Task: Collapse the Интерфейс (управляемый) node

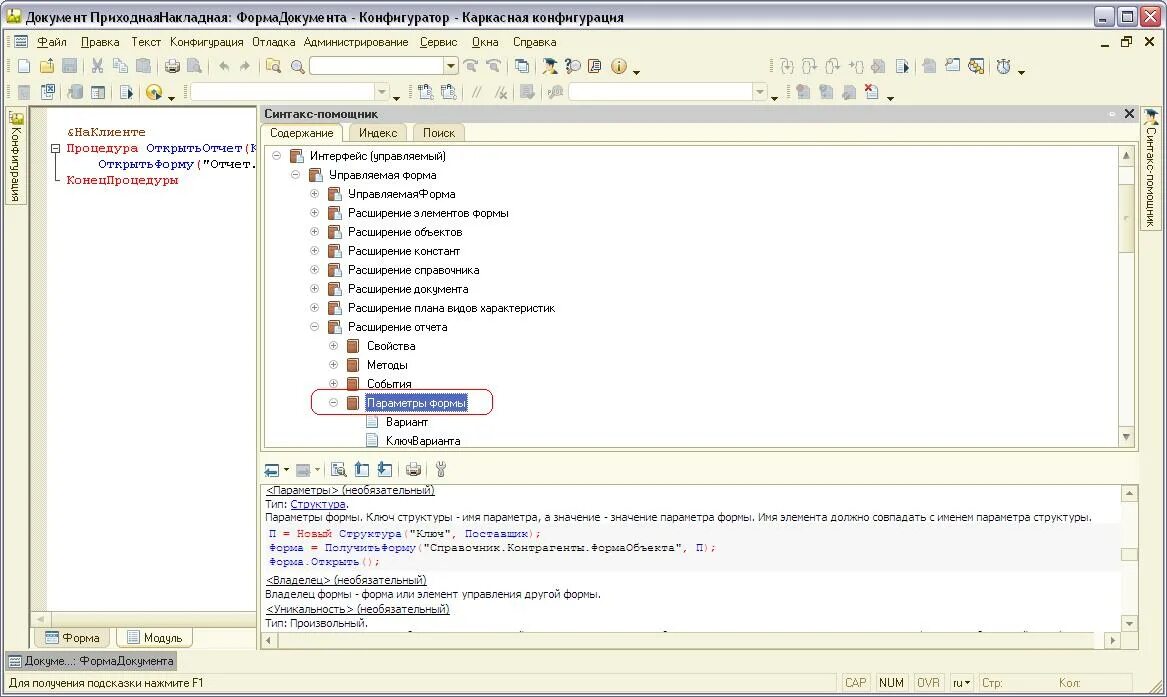Action: 276,156
